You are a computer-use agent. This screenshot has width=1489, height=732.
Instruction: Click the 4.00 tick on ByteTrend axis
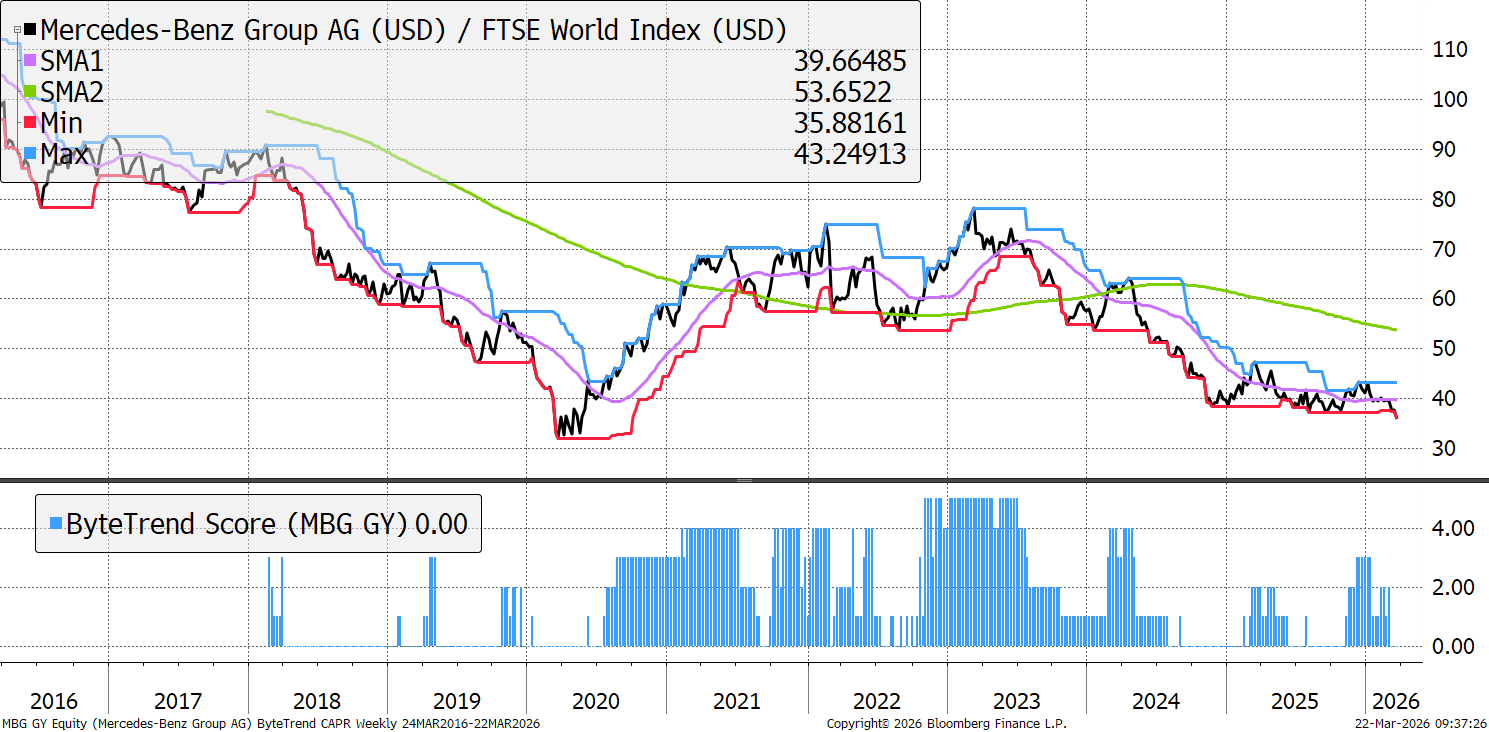point(1448,527)
